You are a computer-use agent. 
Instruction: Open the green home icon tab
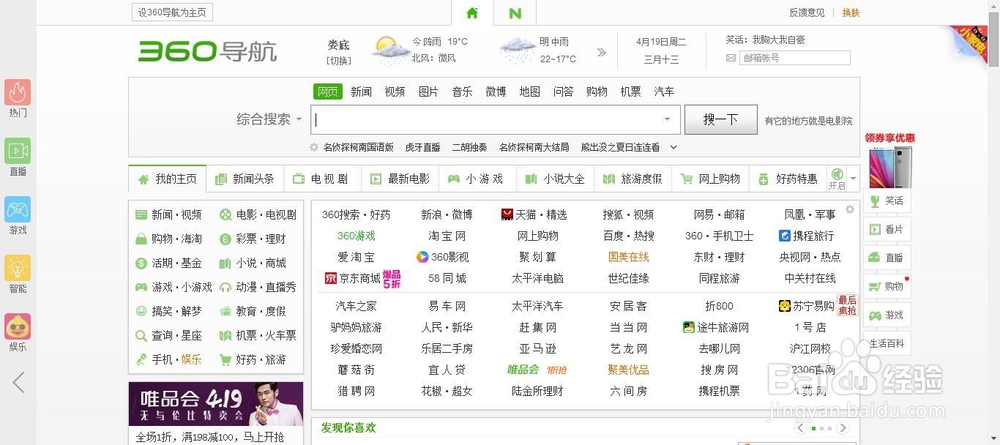(472, 13)
